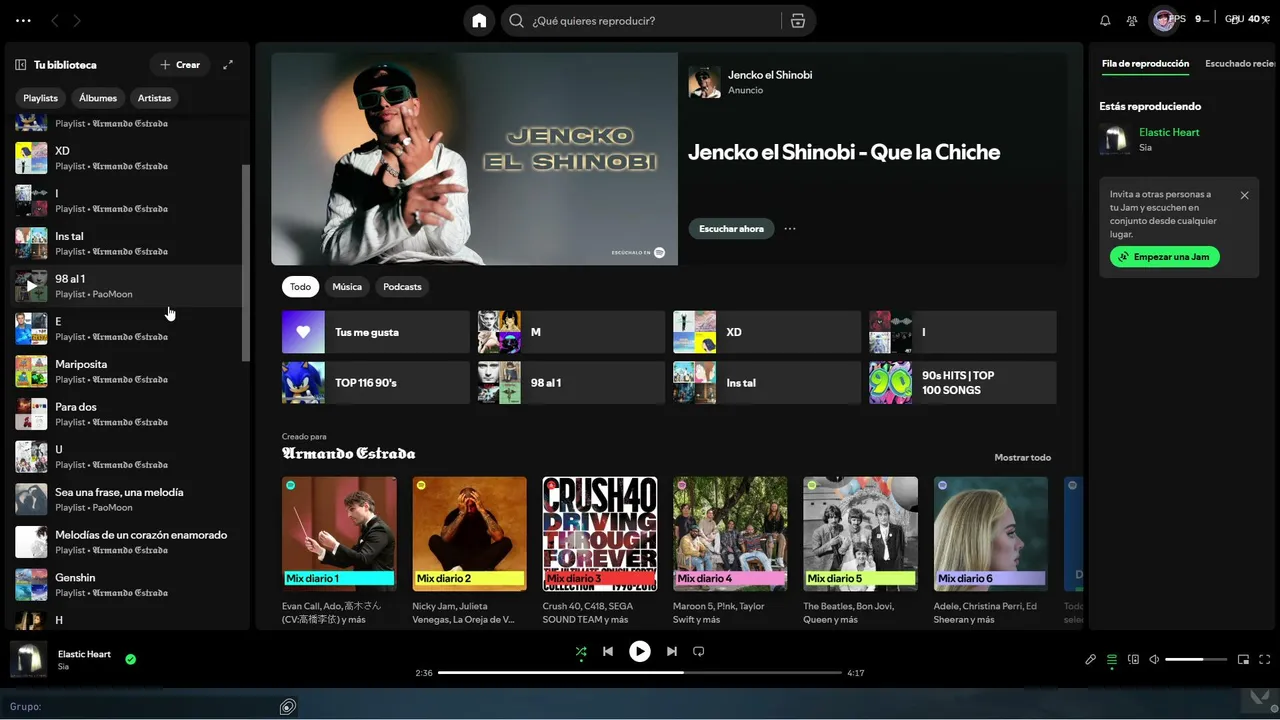This screenshot has height=720, width=1280.
Task: Select the Podcasts filter tab
Action: point(403,287)
